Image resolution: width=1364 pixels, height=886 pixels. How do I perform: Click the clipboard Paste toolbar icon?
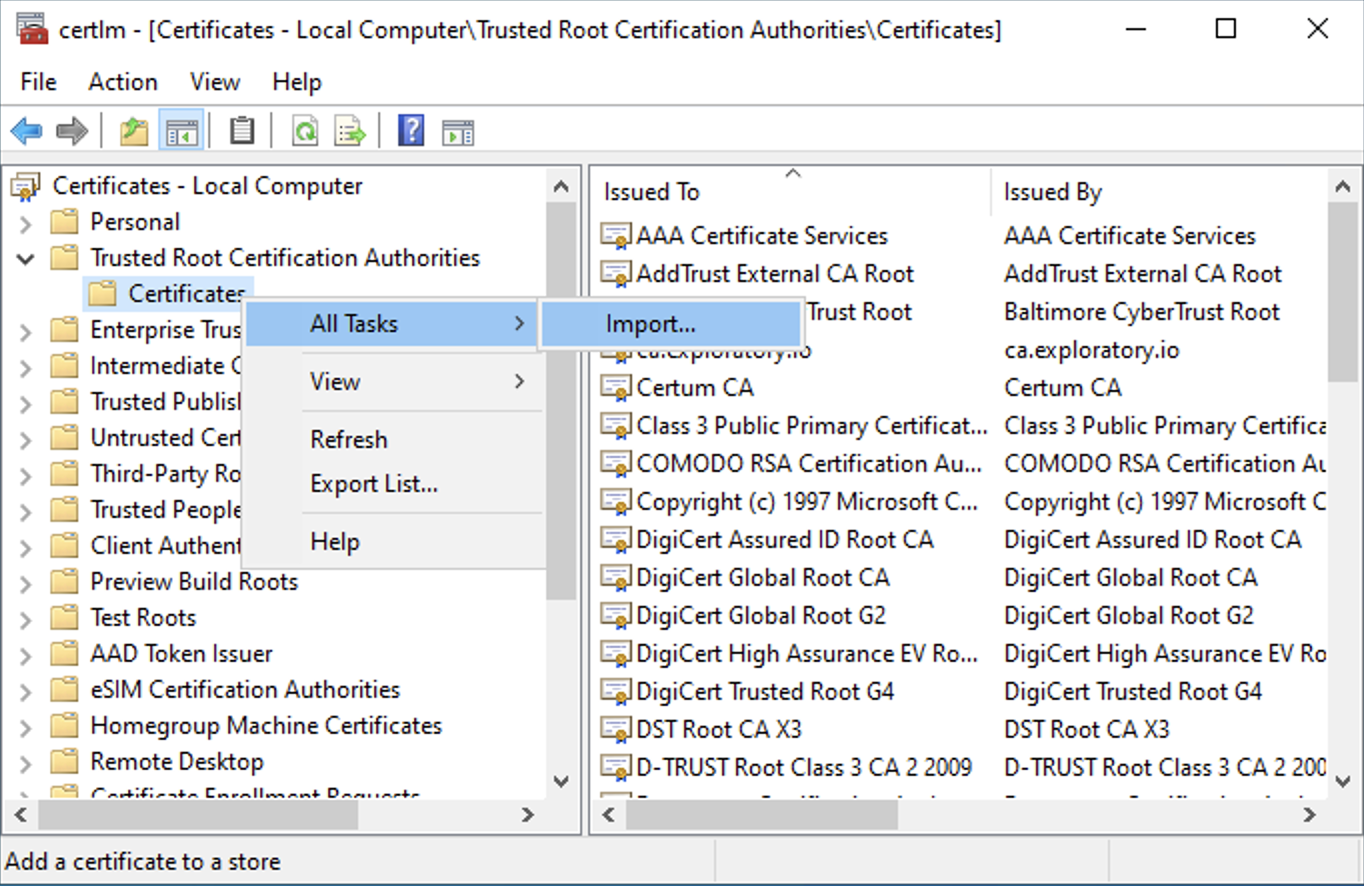point(242,131)
